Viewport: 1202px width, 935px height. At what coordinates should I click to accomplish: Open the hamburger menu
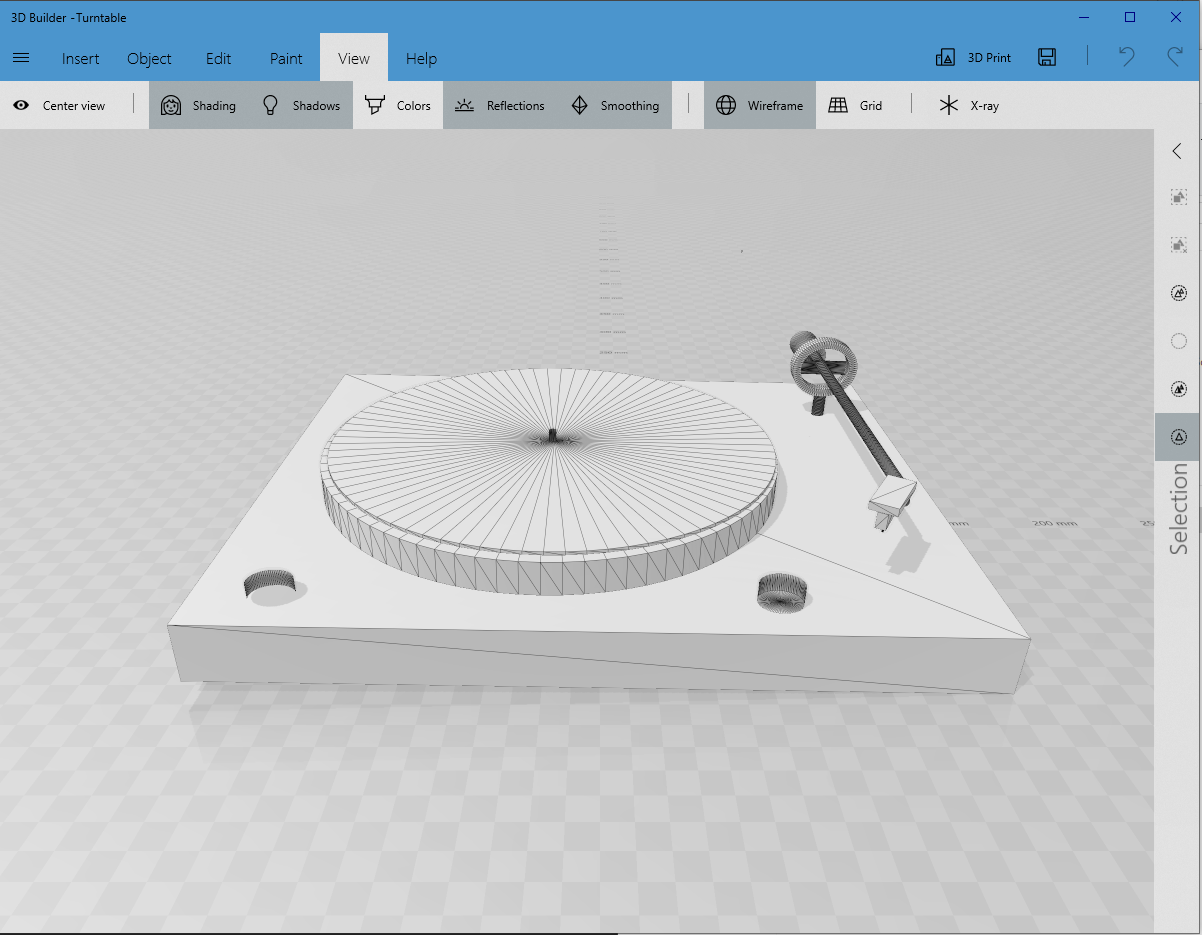point(20,58)
